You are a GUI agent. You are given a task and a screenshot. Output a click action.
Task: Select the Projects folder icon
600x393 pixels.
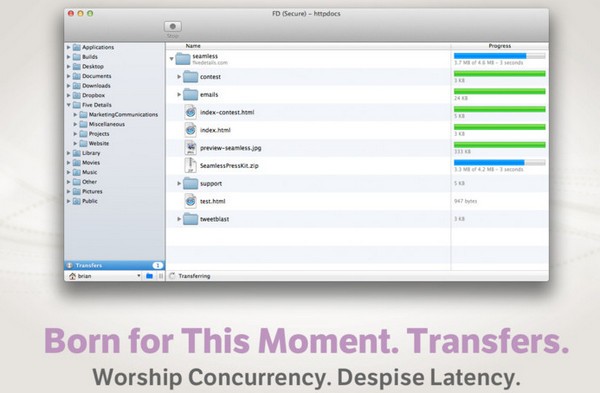coord(83,134)
